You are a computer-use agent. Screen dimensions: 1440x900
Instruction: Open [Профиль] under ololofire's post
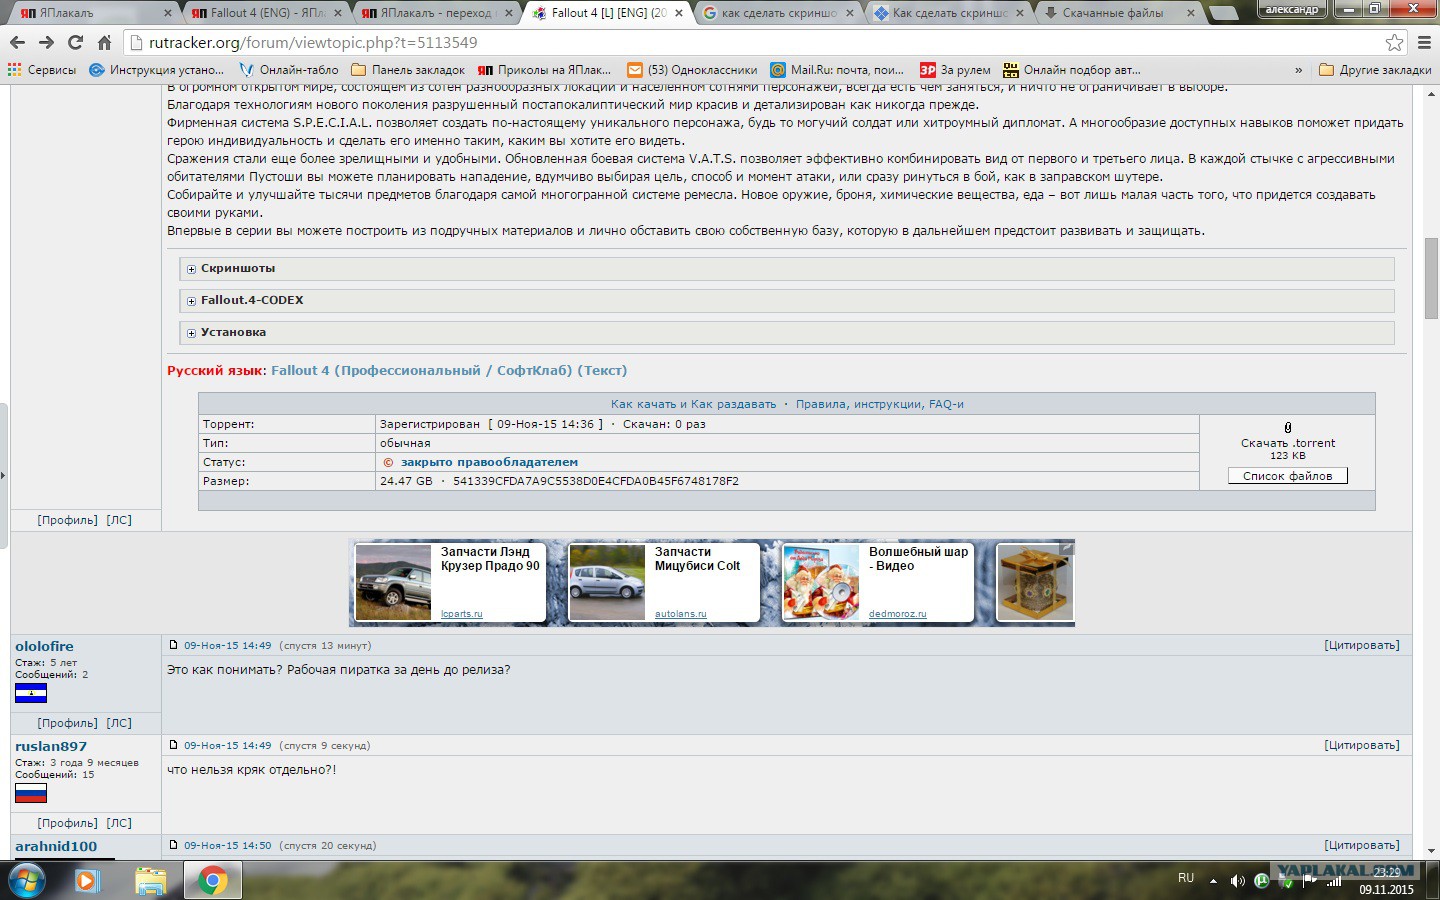pyautogui.click(x=68, y=723)
